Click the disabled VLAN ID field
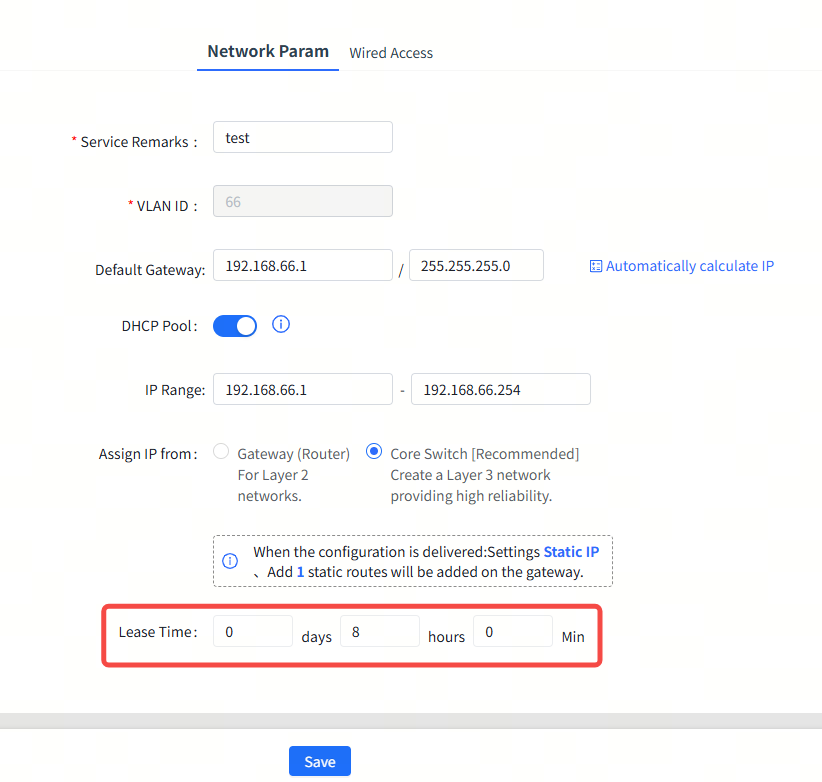Screen dimensions: 822x782 click(x=302, y=202)
